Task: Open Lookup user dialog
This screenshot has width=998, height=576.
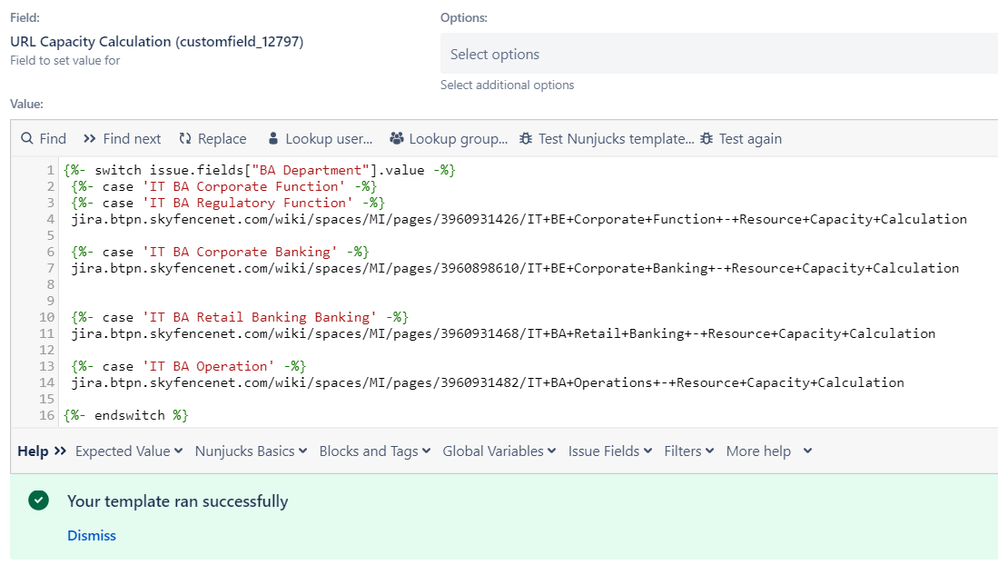Action: pyautogui.click(x=320, y=138)
